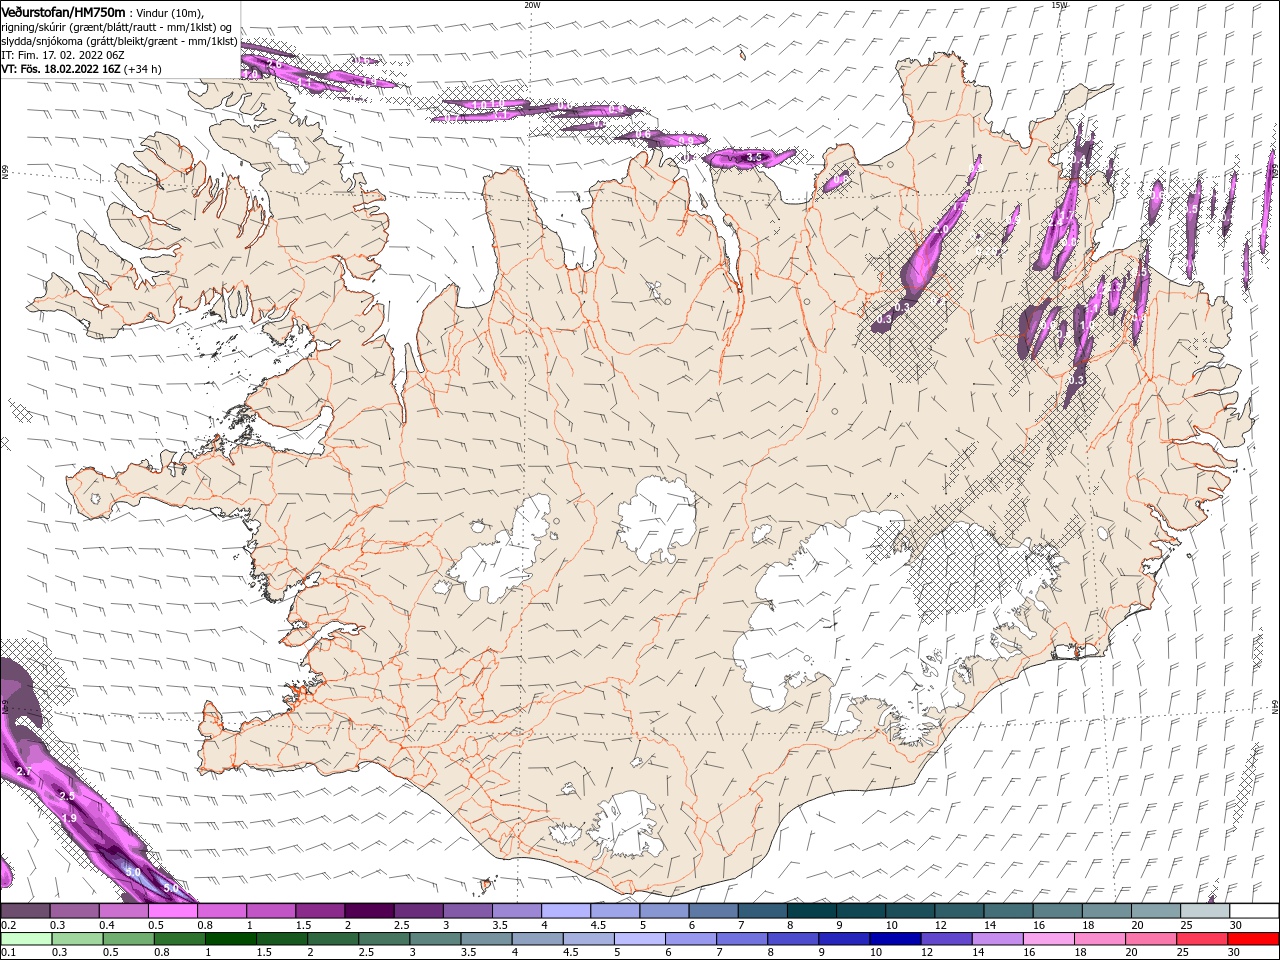Pick the pale grey 25 swatch in the snow scale

(x=1204, y=911)
